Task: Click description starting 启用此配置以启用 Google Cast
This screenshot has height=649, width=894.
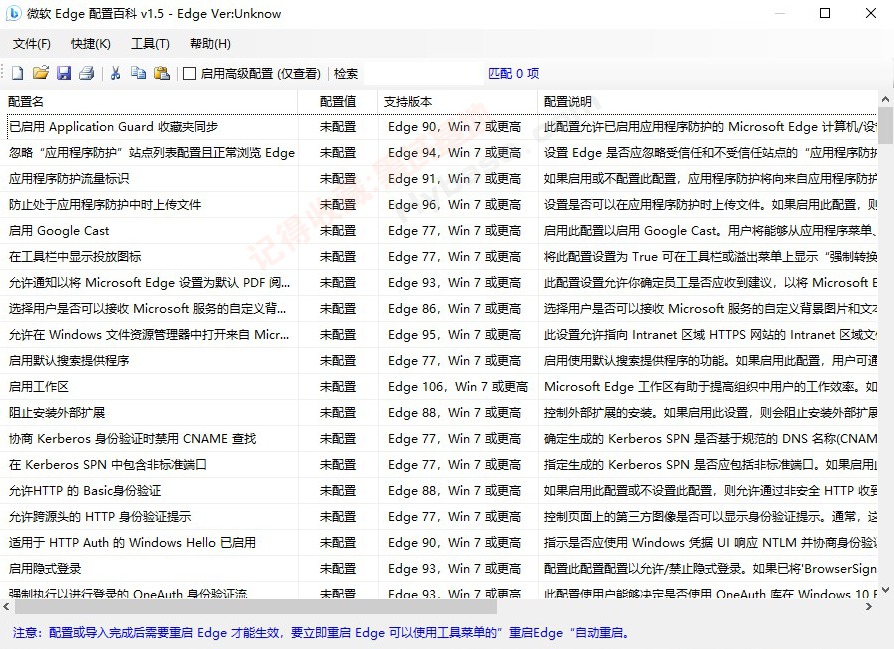Action: click(710, 231)
